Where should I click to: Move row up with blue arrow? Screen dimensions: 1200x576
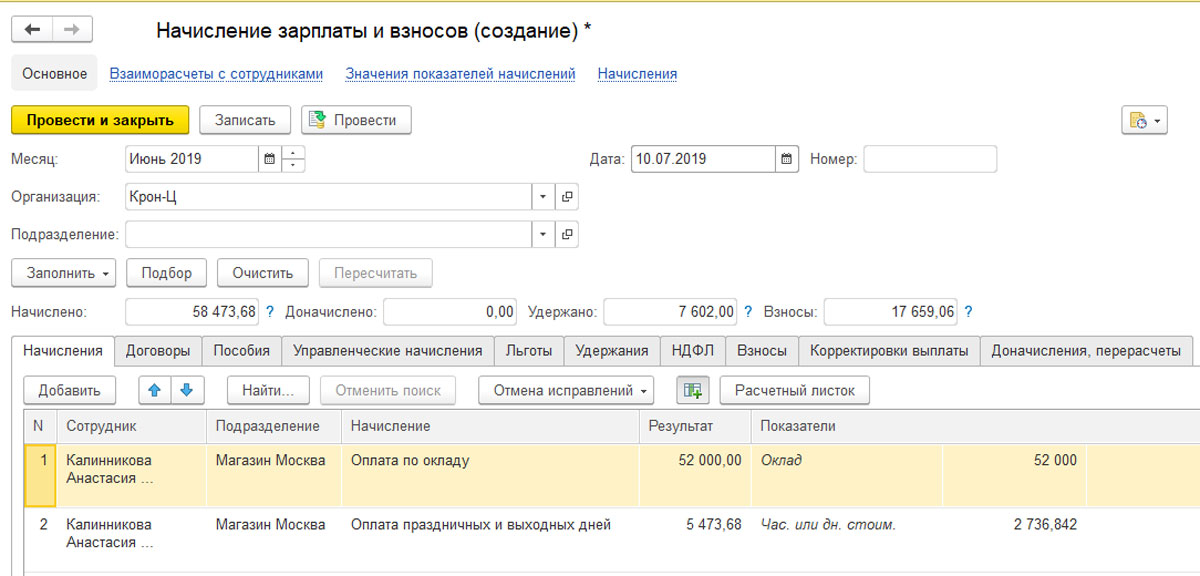click(x=154, y=390)
